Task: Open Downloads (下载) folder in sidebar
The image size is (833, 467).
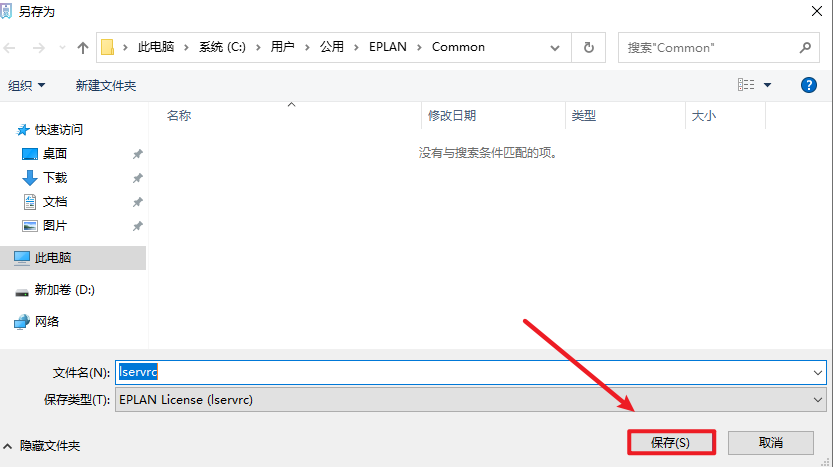Action: (x=54, y=178)
